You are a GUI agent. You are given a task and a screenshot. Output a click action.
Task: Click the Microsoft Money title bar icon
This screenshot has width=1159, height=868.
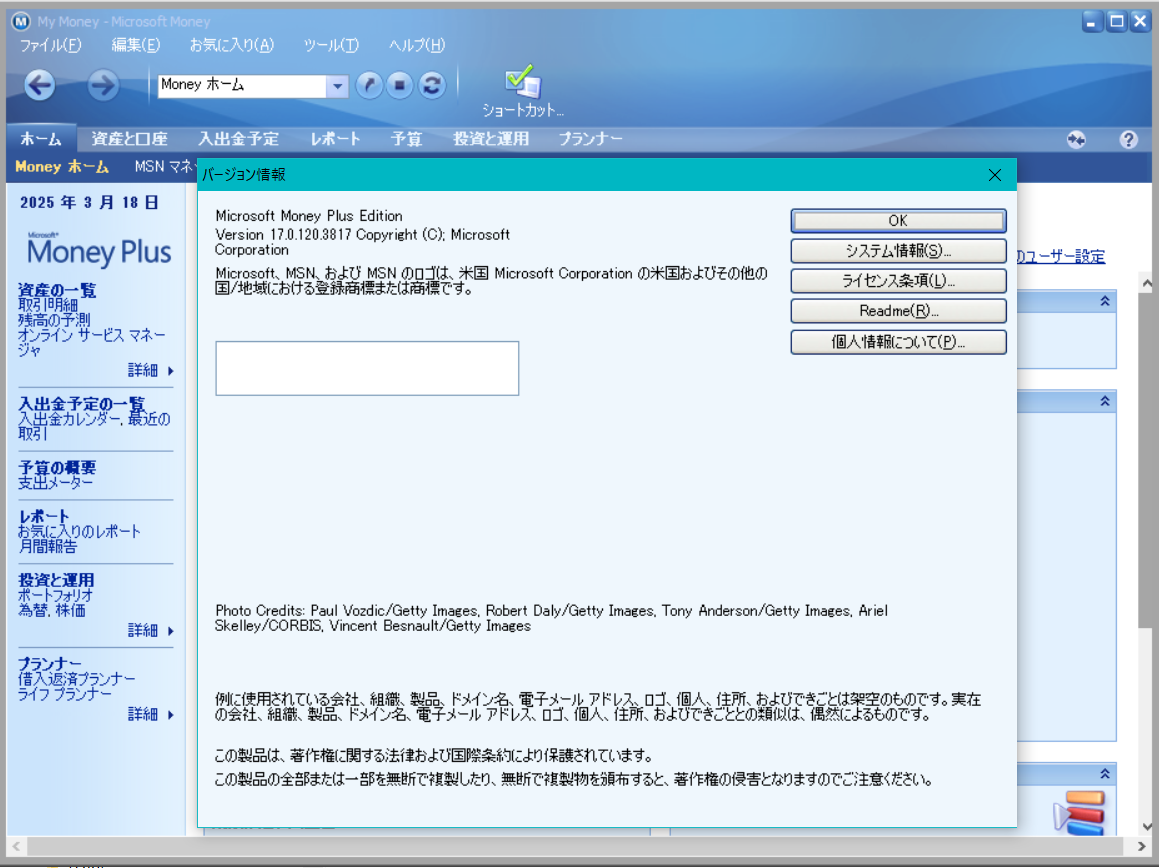[x=21, y=21]
